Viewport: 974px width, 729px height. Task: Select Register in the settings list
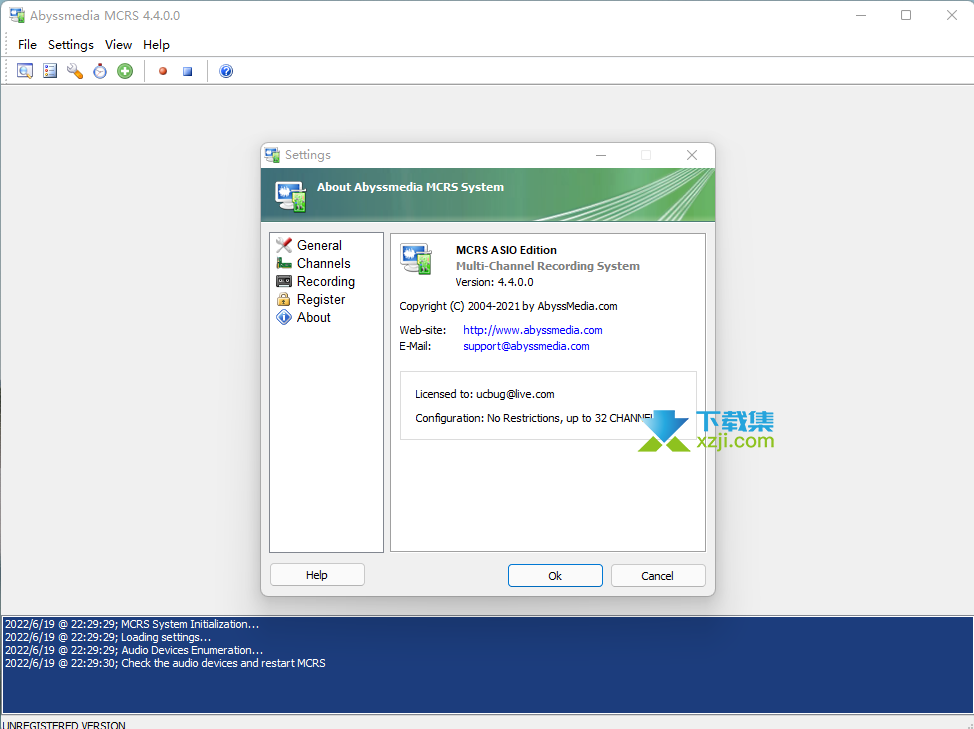click(x=321, y=299)
